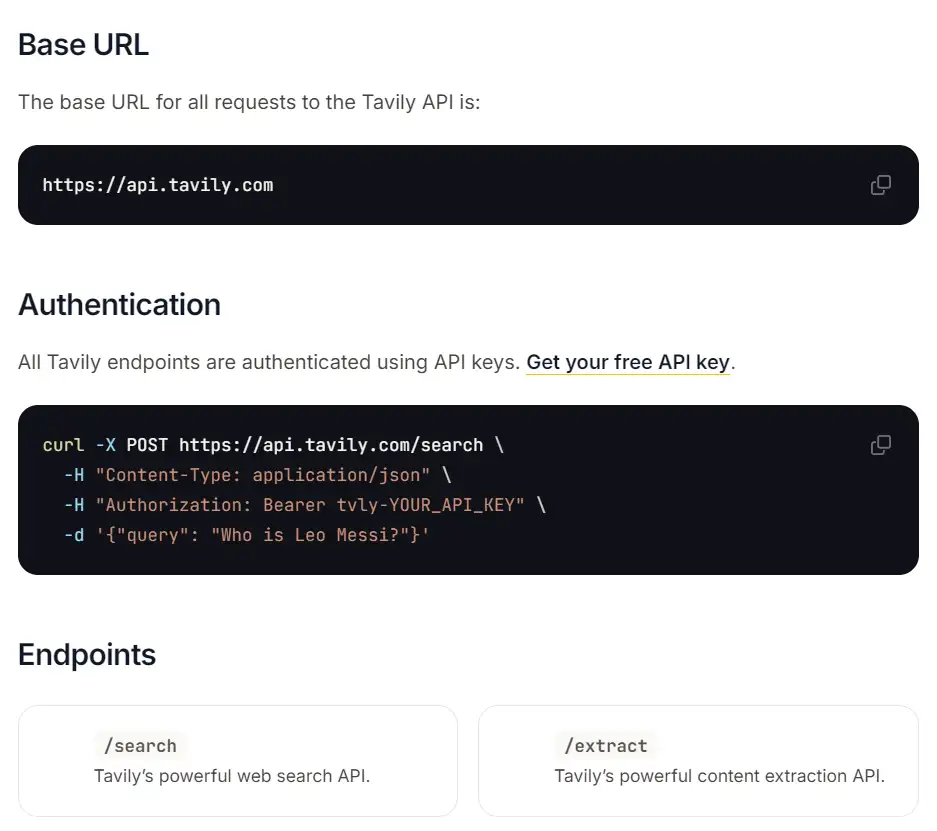Click the 'Base URL' section heading
Viewport: 937px width, 831px height.
click(x=83, y=45)
